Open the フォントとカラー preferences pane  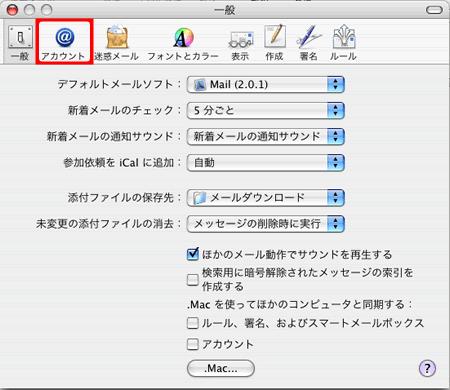coord(183,43)
